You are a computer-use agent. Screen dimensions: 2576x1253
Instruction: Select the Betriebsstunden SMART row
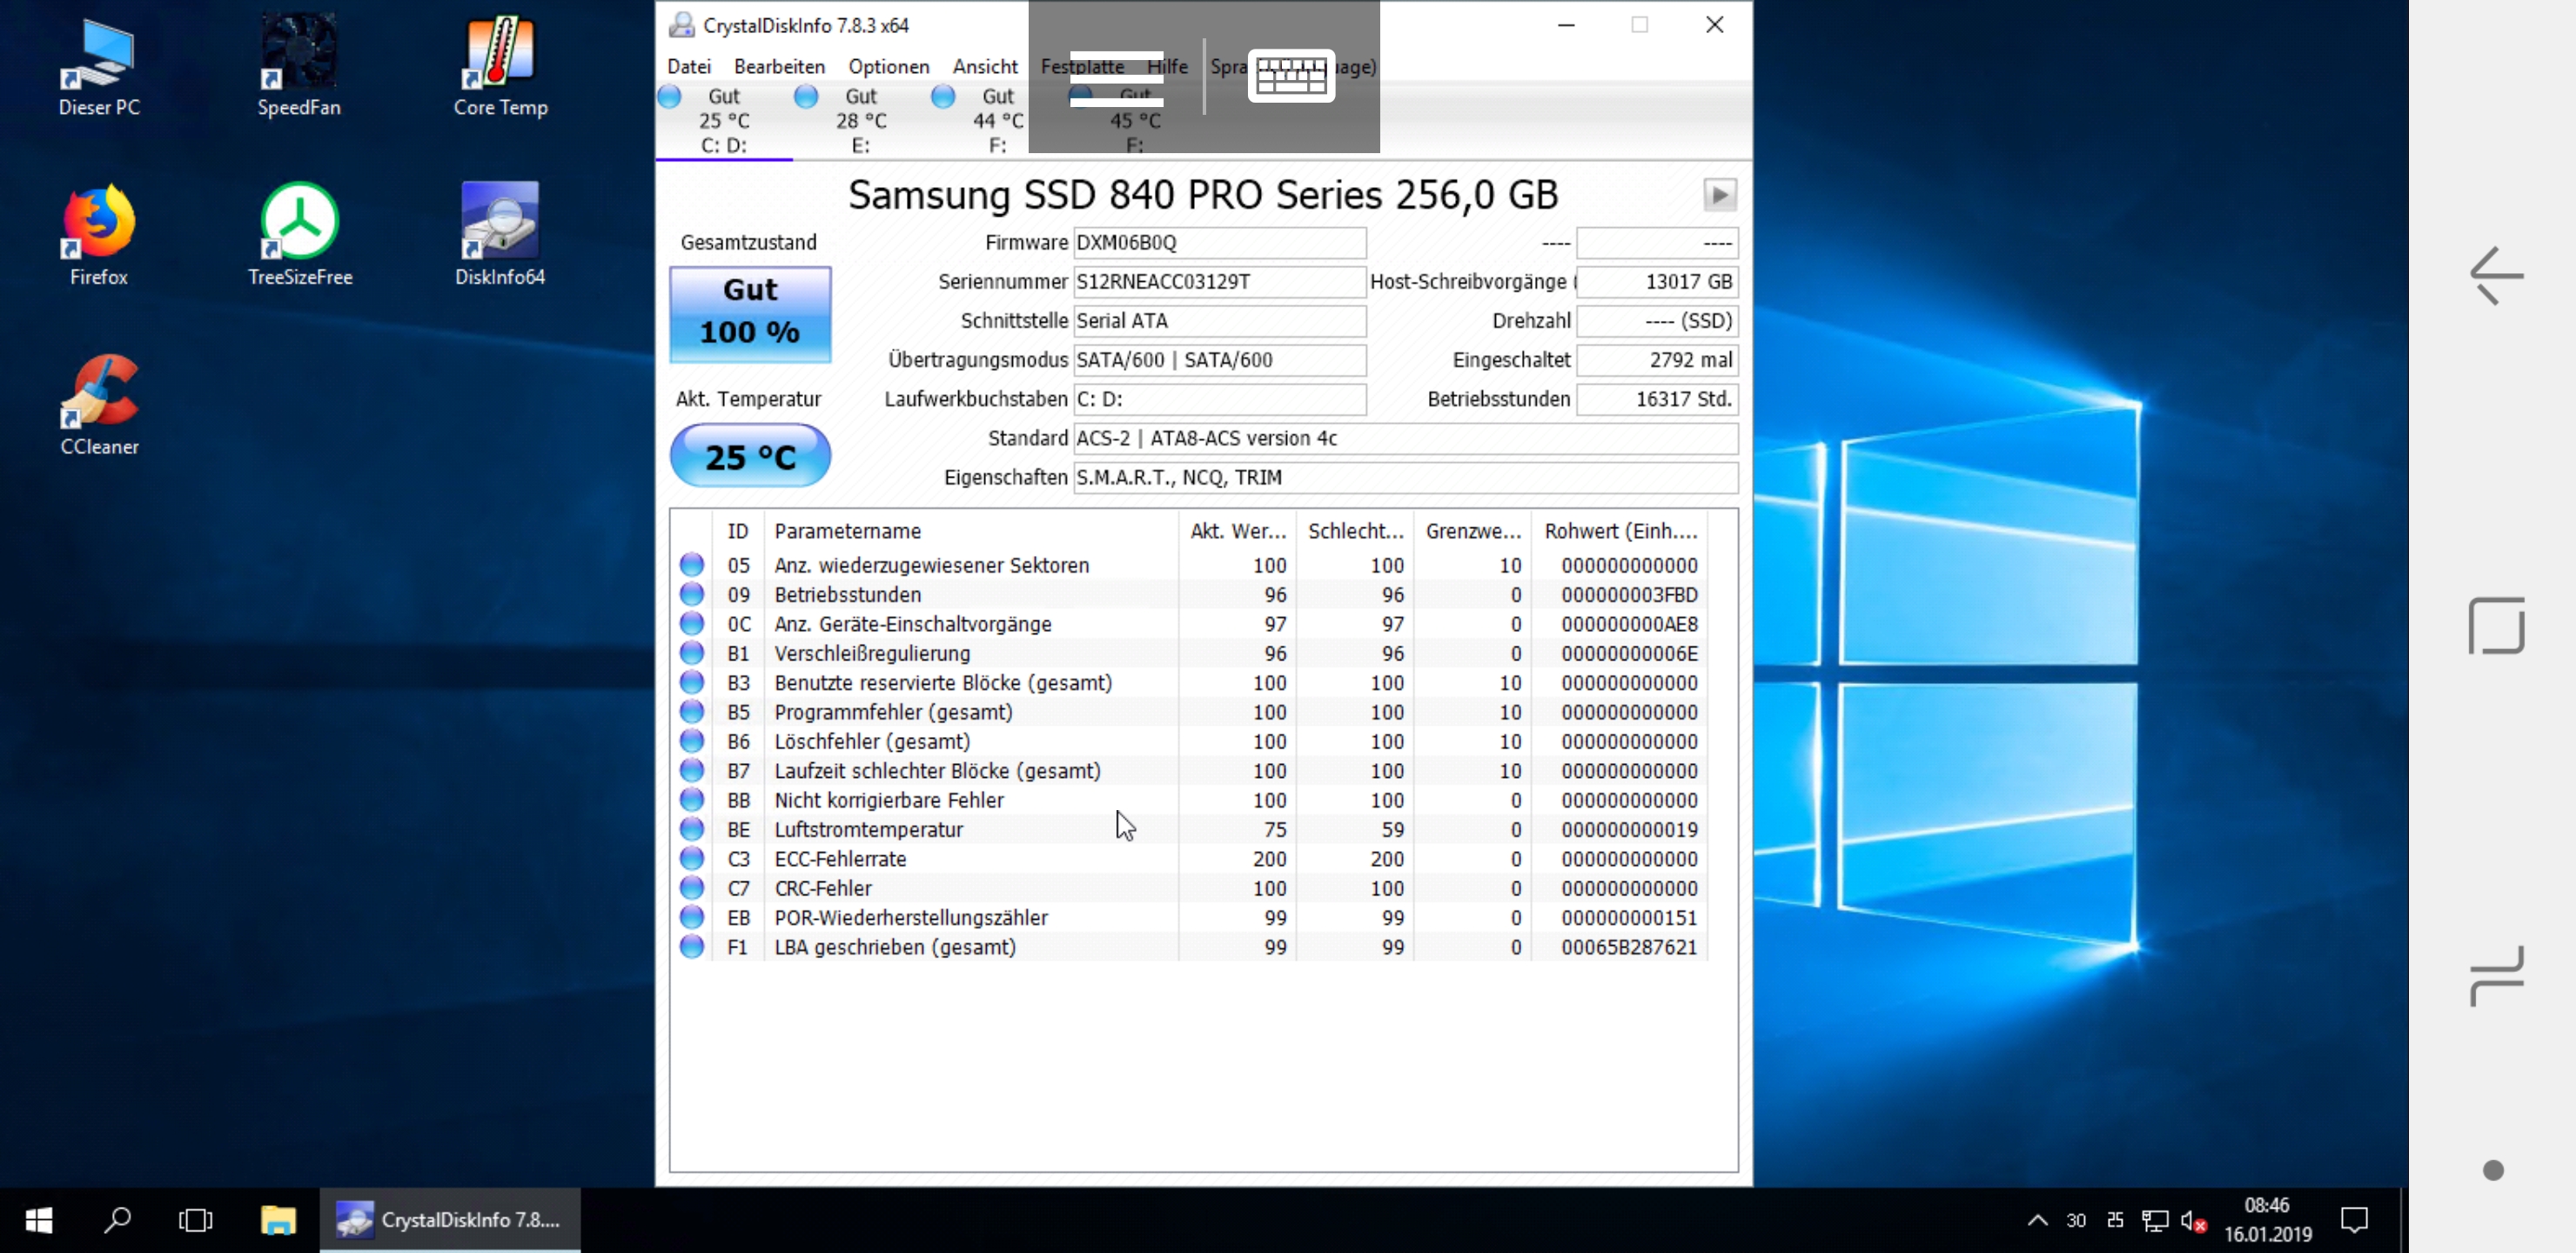pyautogui.click(x=848, y=595)
